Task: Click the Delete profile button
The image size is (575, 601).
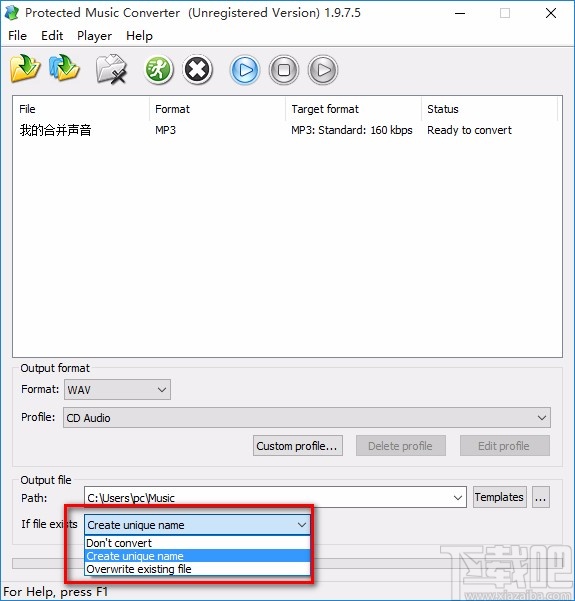Action: click(x=401, y=446)
